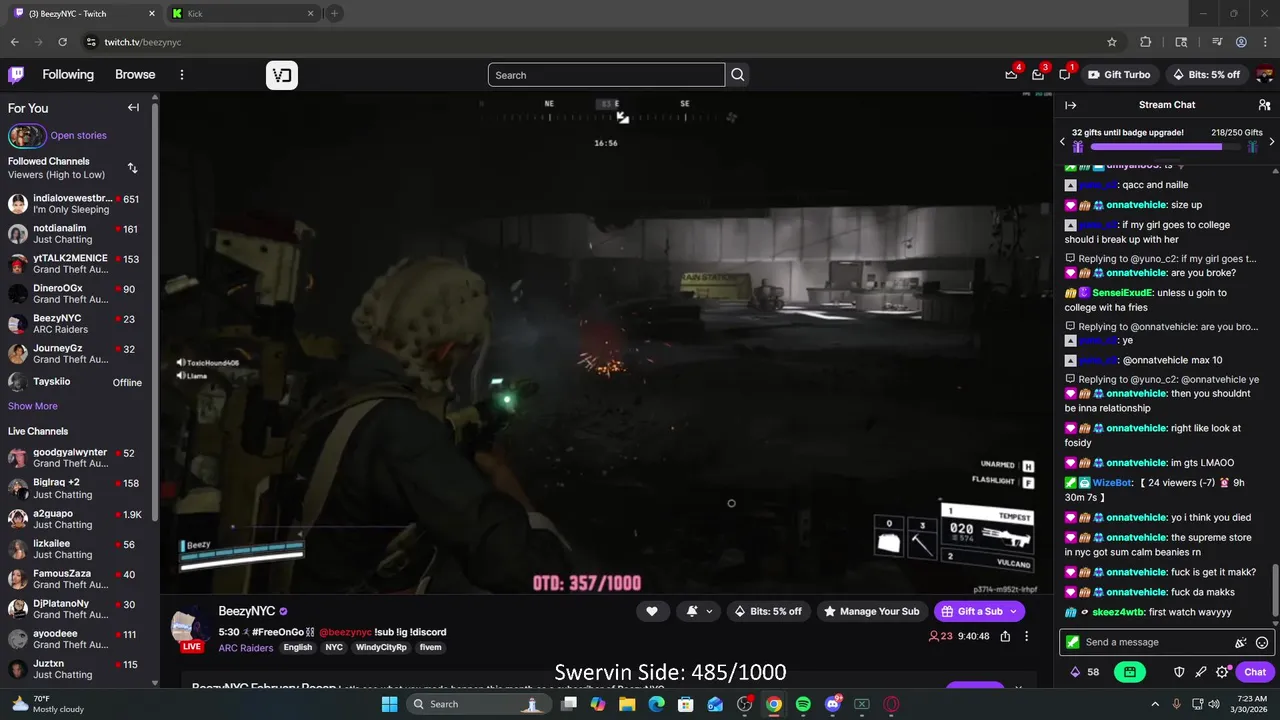Bookmark this page with star icon
The height and width of the screenshot is (720, 1280).
(1112, 42)
